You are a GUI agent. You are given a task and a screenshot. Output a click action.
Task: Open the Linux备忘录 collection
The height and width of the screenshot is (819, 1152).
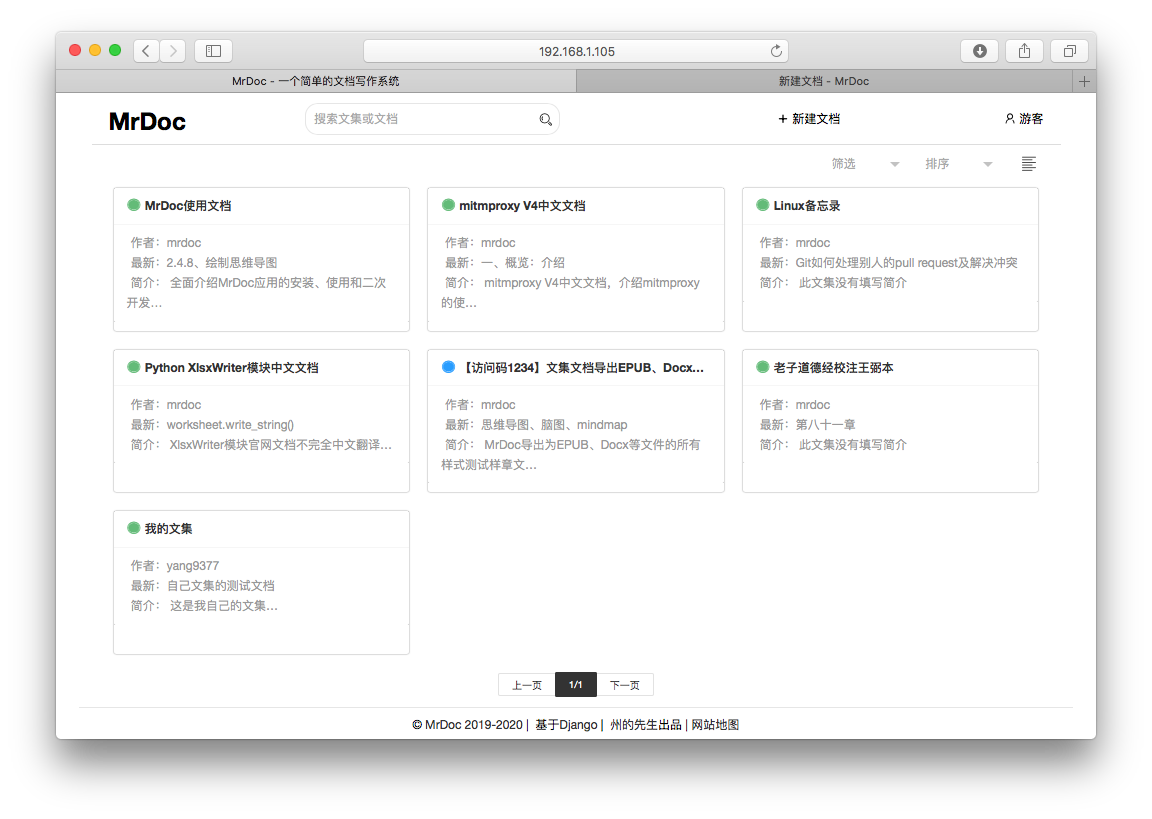tap(807, 206)
